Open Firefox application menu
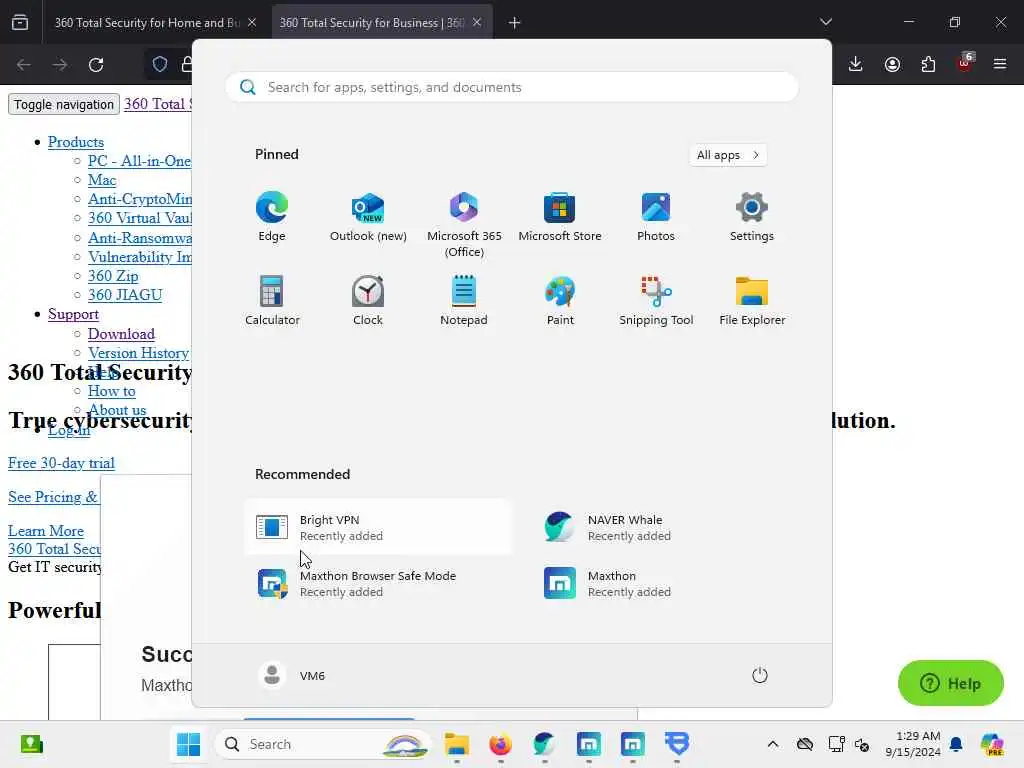This screenshot has width=1024, height=768. coord(1000,64)
